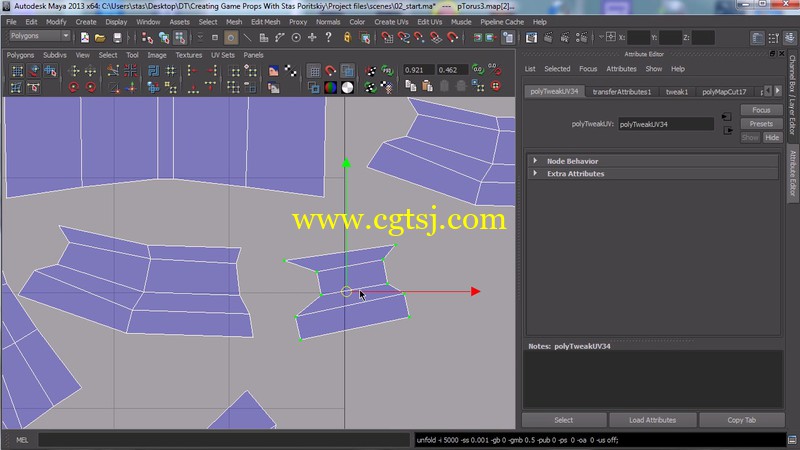Open the UV Sets menu
Image resolution: width=800 pixels, height=450 pixels.
(222, 55)
